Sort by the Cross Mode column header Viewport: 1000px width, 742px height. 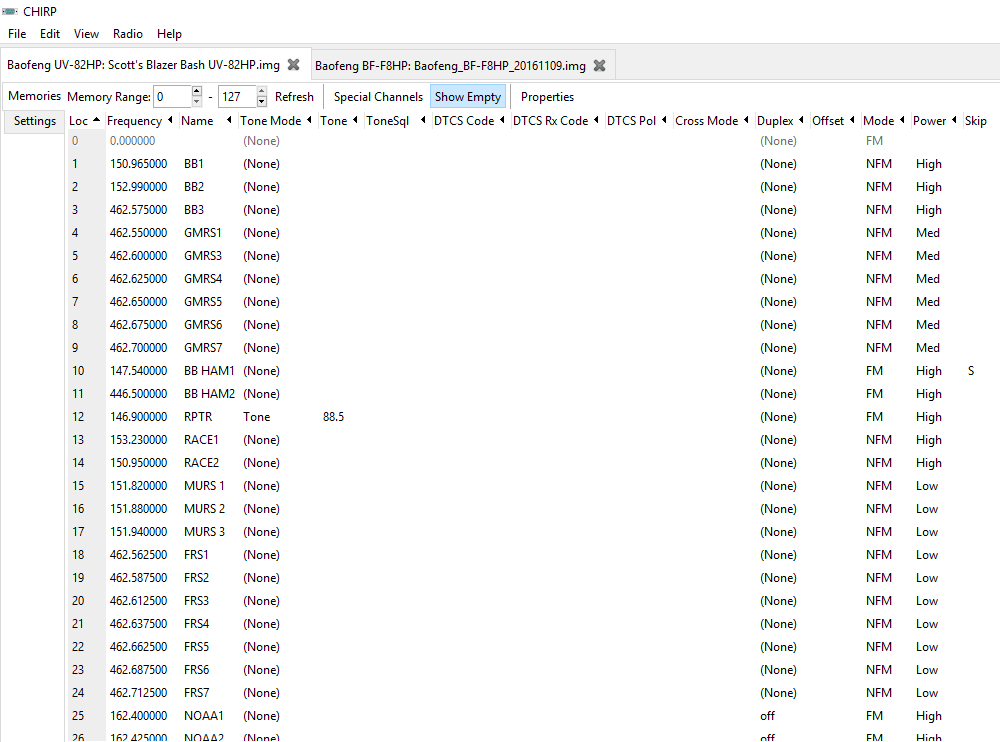click(x=712, y=121)
